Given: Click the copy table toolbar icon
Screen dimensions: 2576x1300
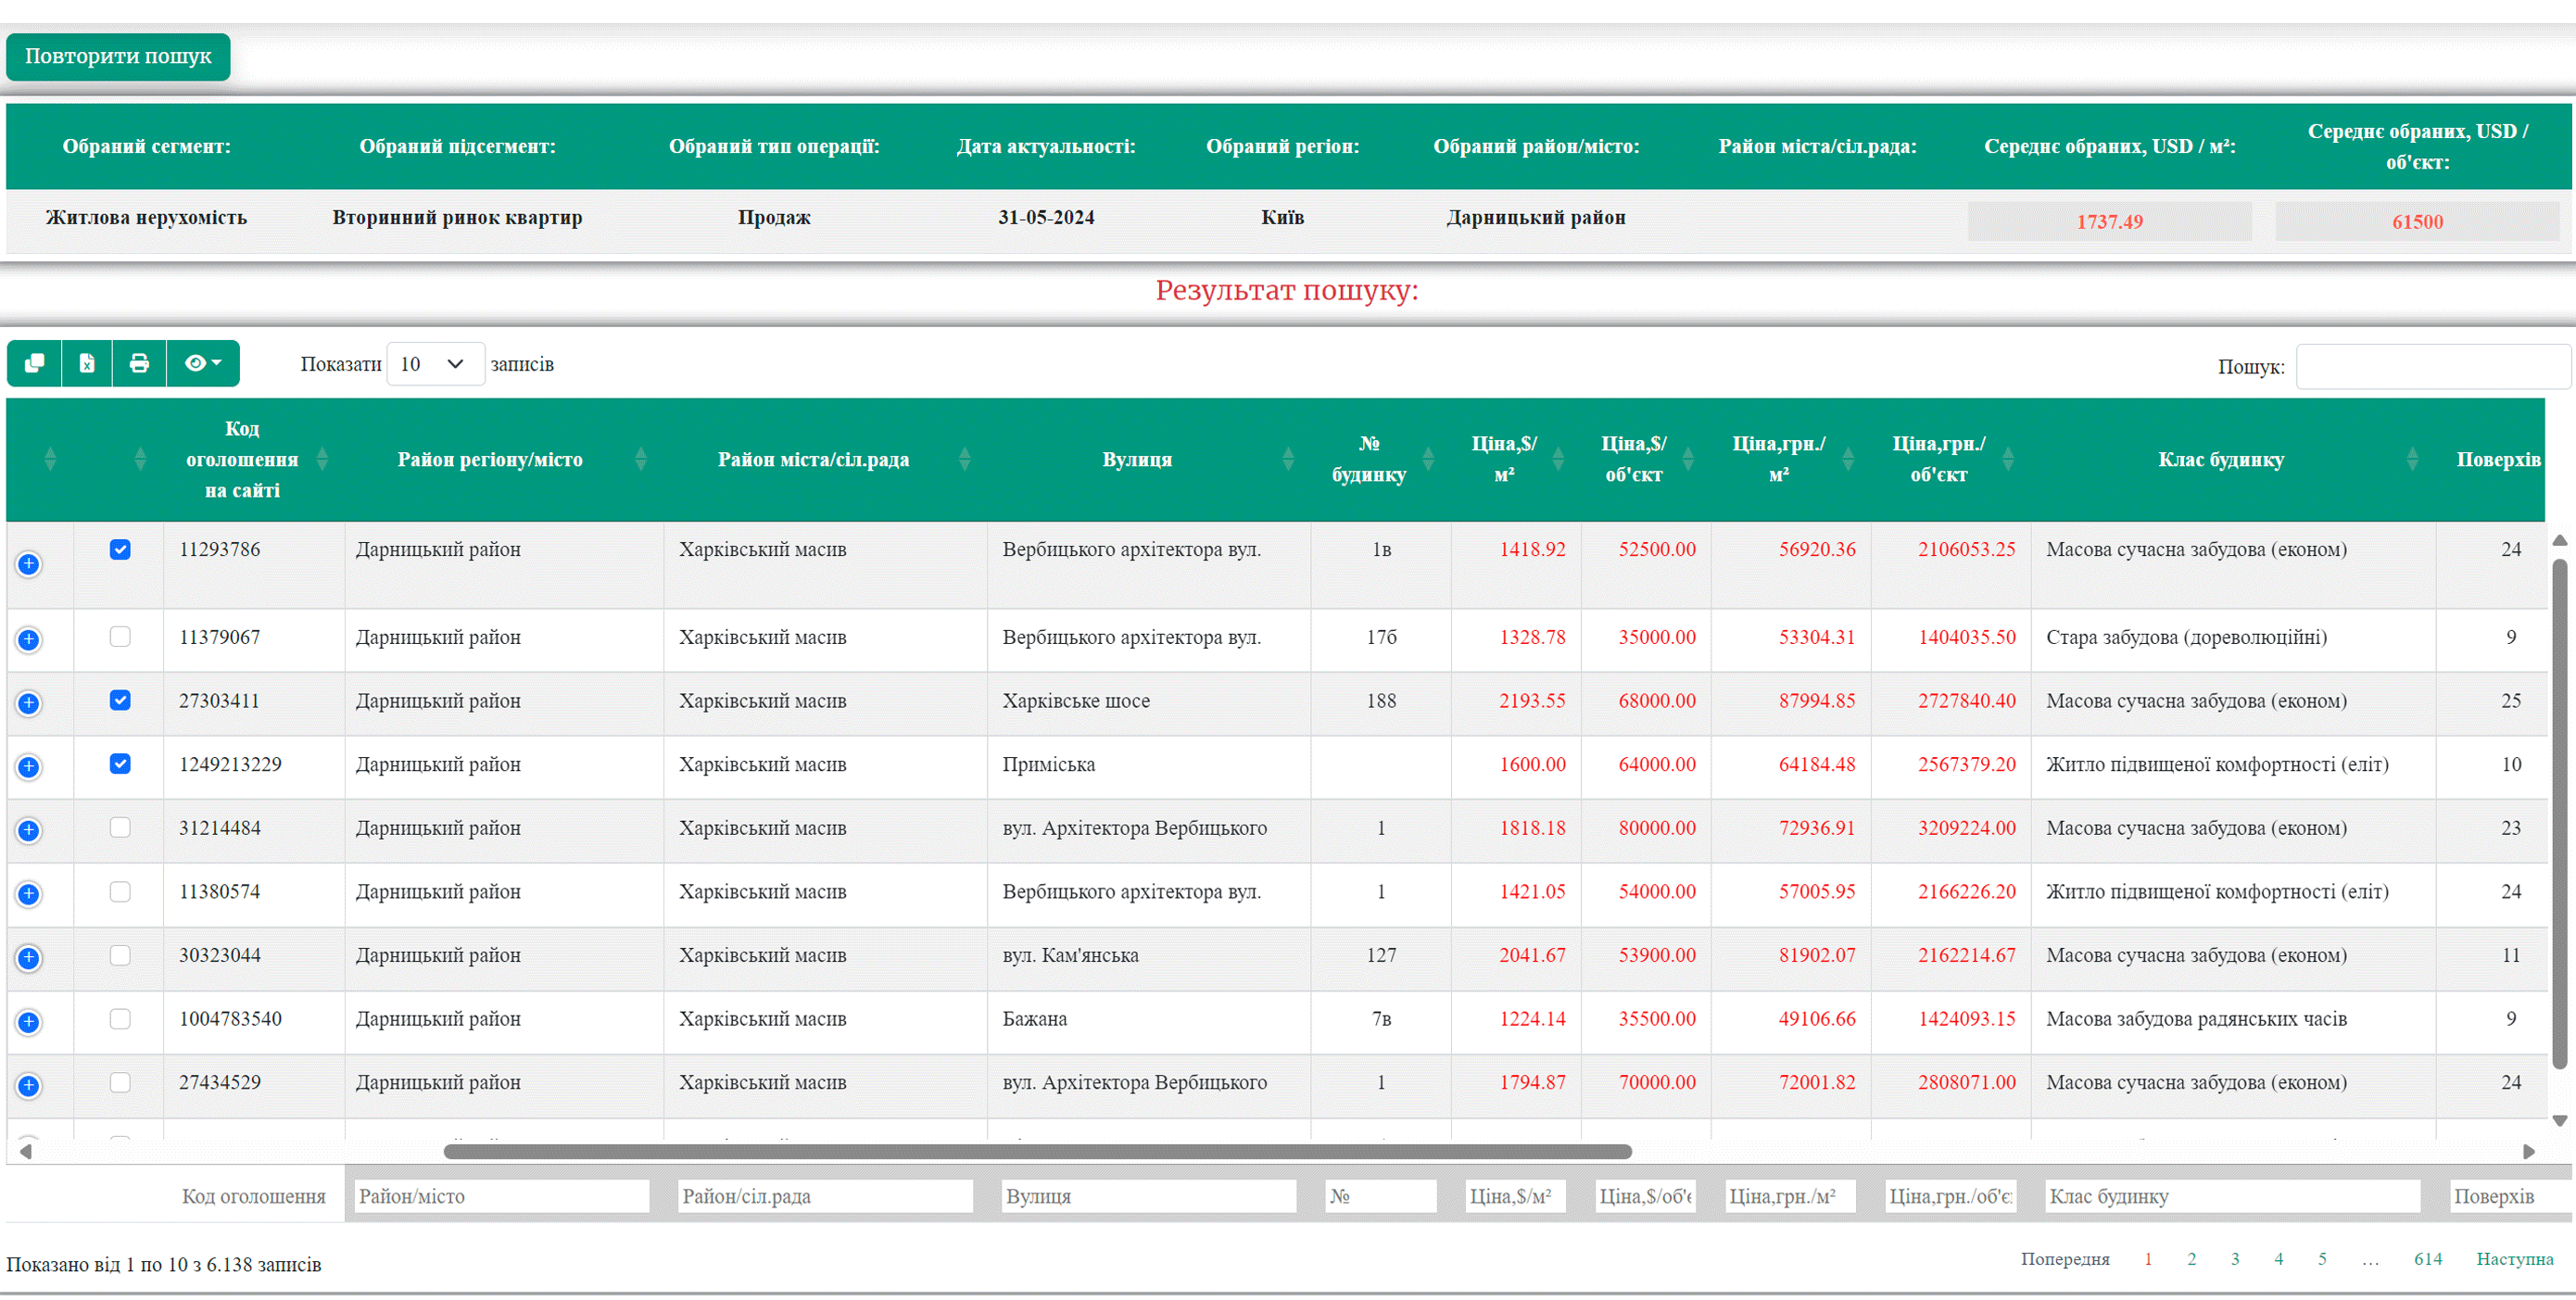Looking at the screenshot, I should coord(34,363).
